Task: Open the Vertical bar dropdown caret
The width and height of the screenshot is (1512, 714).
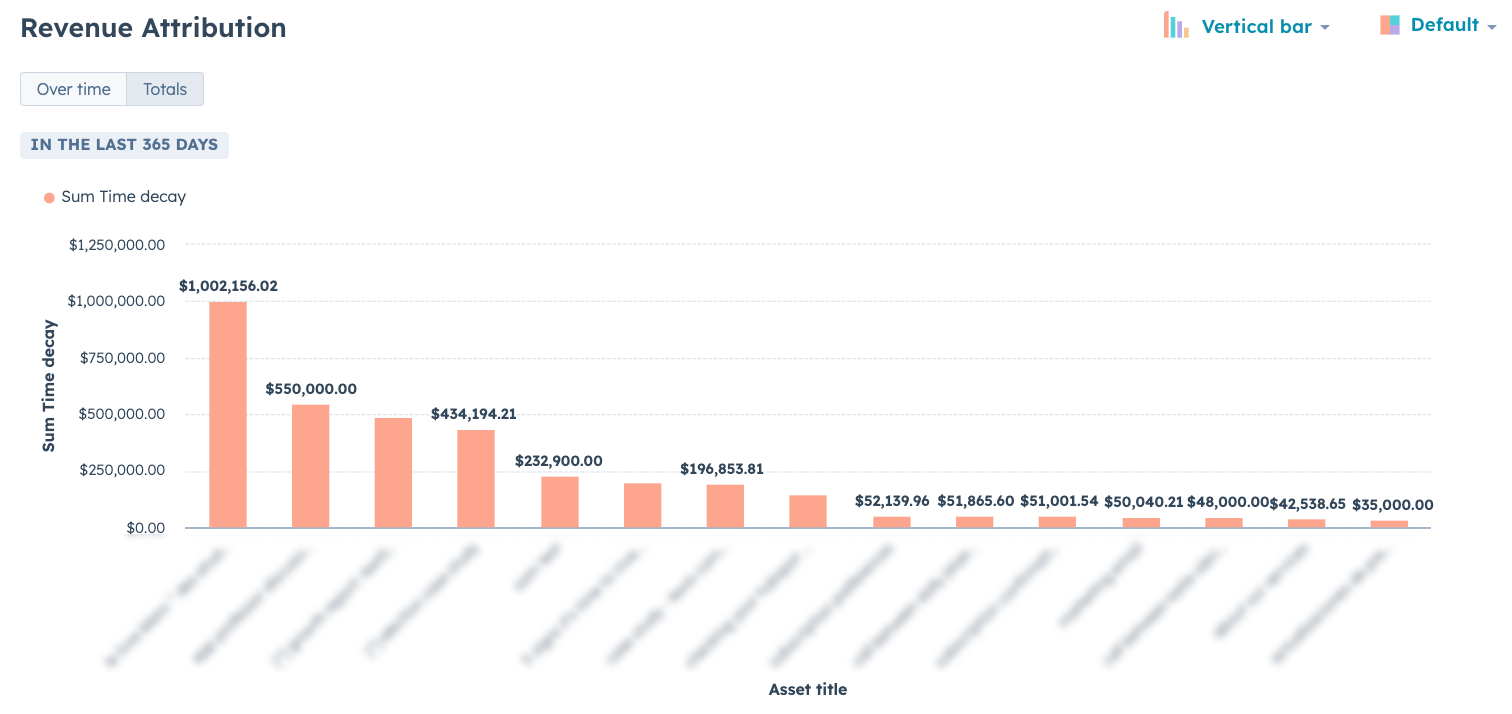Action: coord(1325,27)
